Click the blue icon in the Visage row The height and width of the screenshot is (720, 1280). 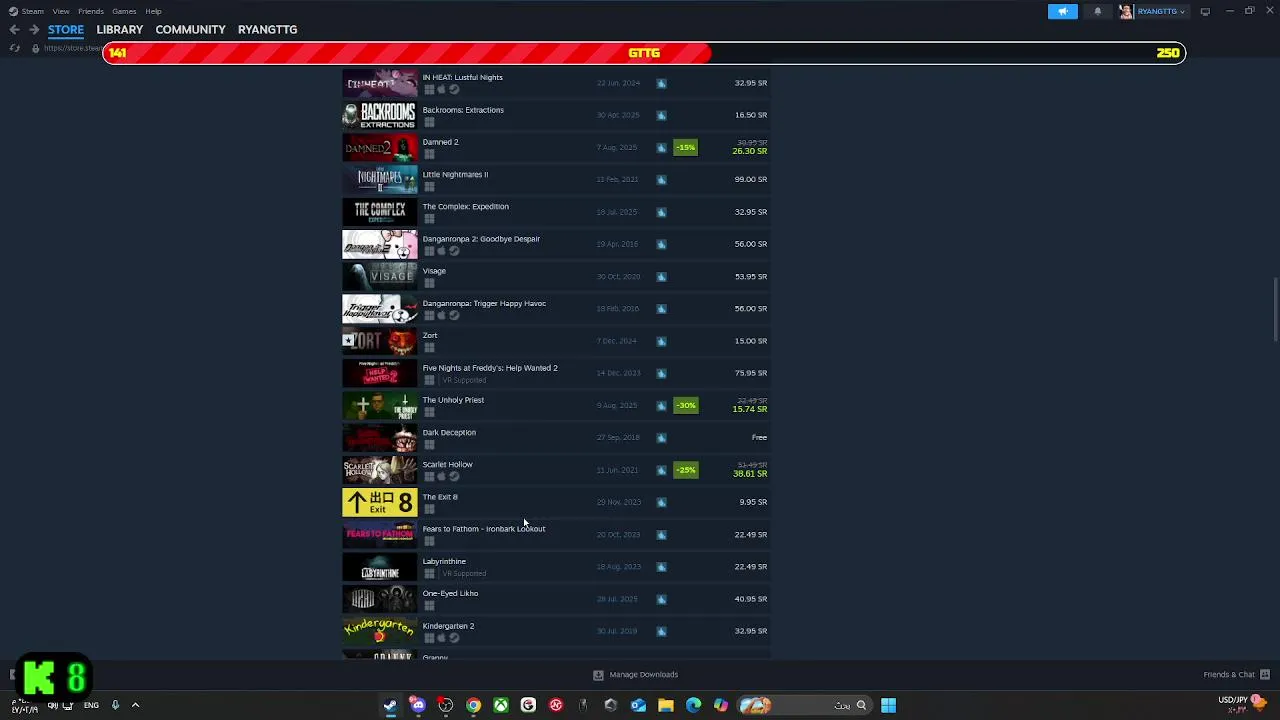tap(661, 276)
